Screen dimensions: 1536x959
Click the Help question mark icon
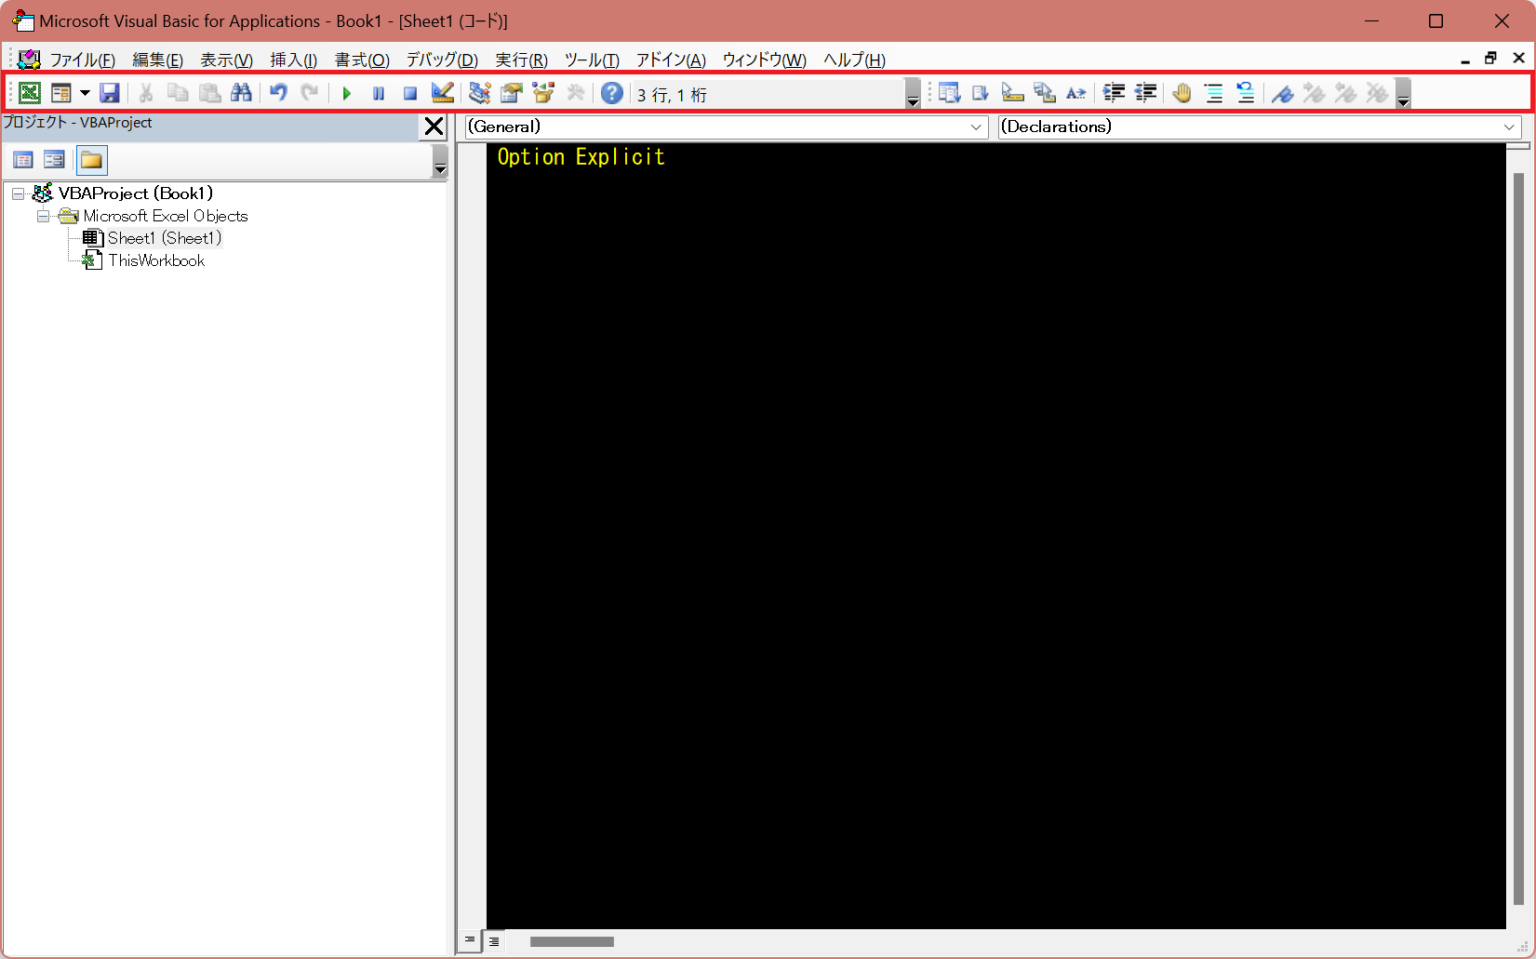point(611,92)
